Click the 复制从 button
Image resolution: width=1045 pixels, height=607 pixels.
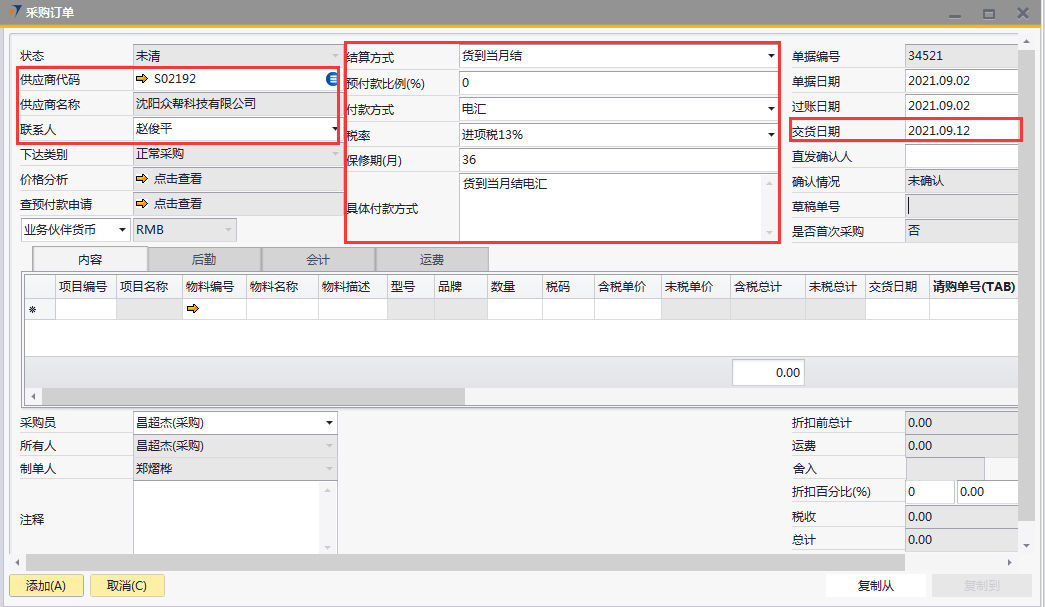[x=875, y=586]
